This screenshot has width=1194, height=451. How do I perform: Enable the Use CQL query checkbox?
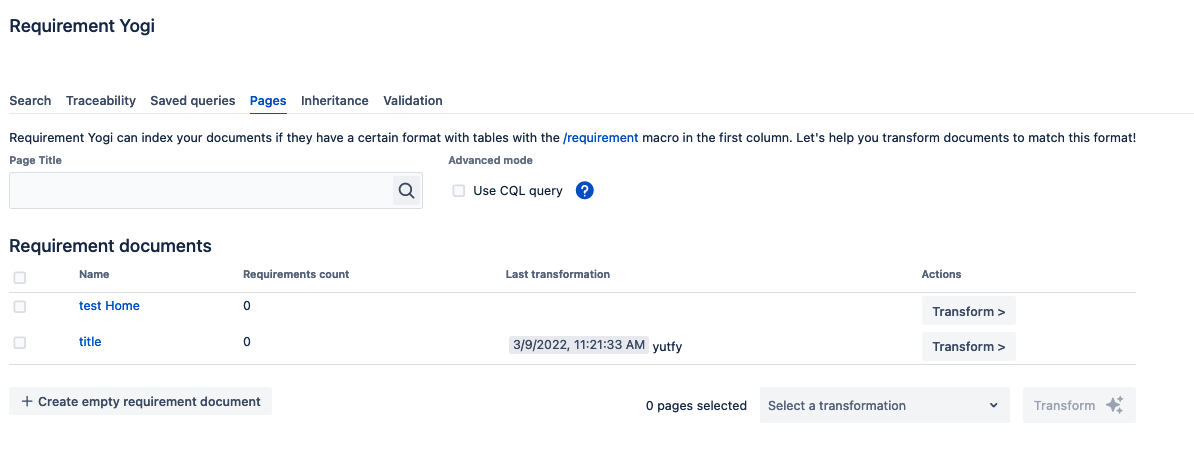coord(459,191)
